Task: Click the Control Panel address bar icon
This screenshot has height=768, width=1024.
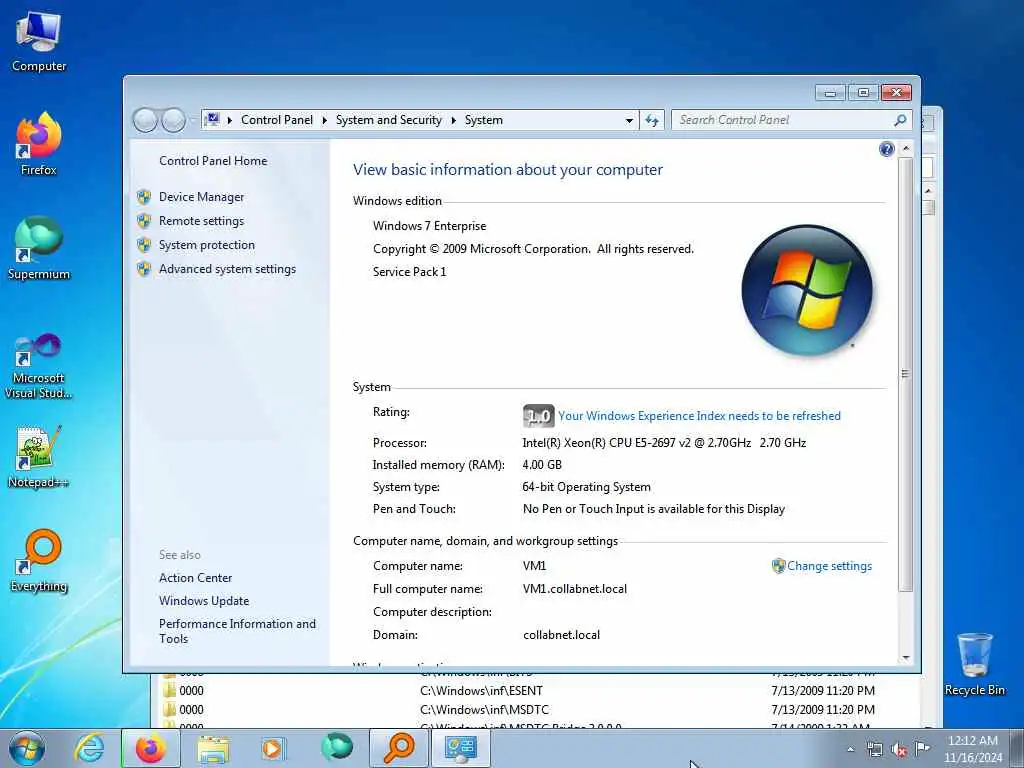Action: click(212, 120)
